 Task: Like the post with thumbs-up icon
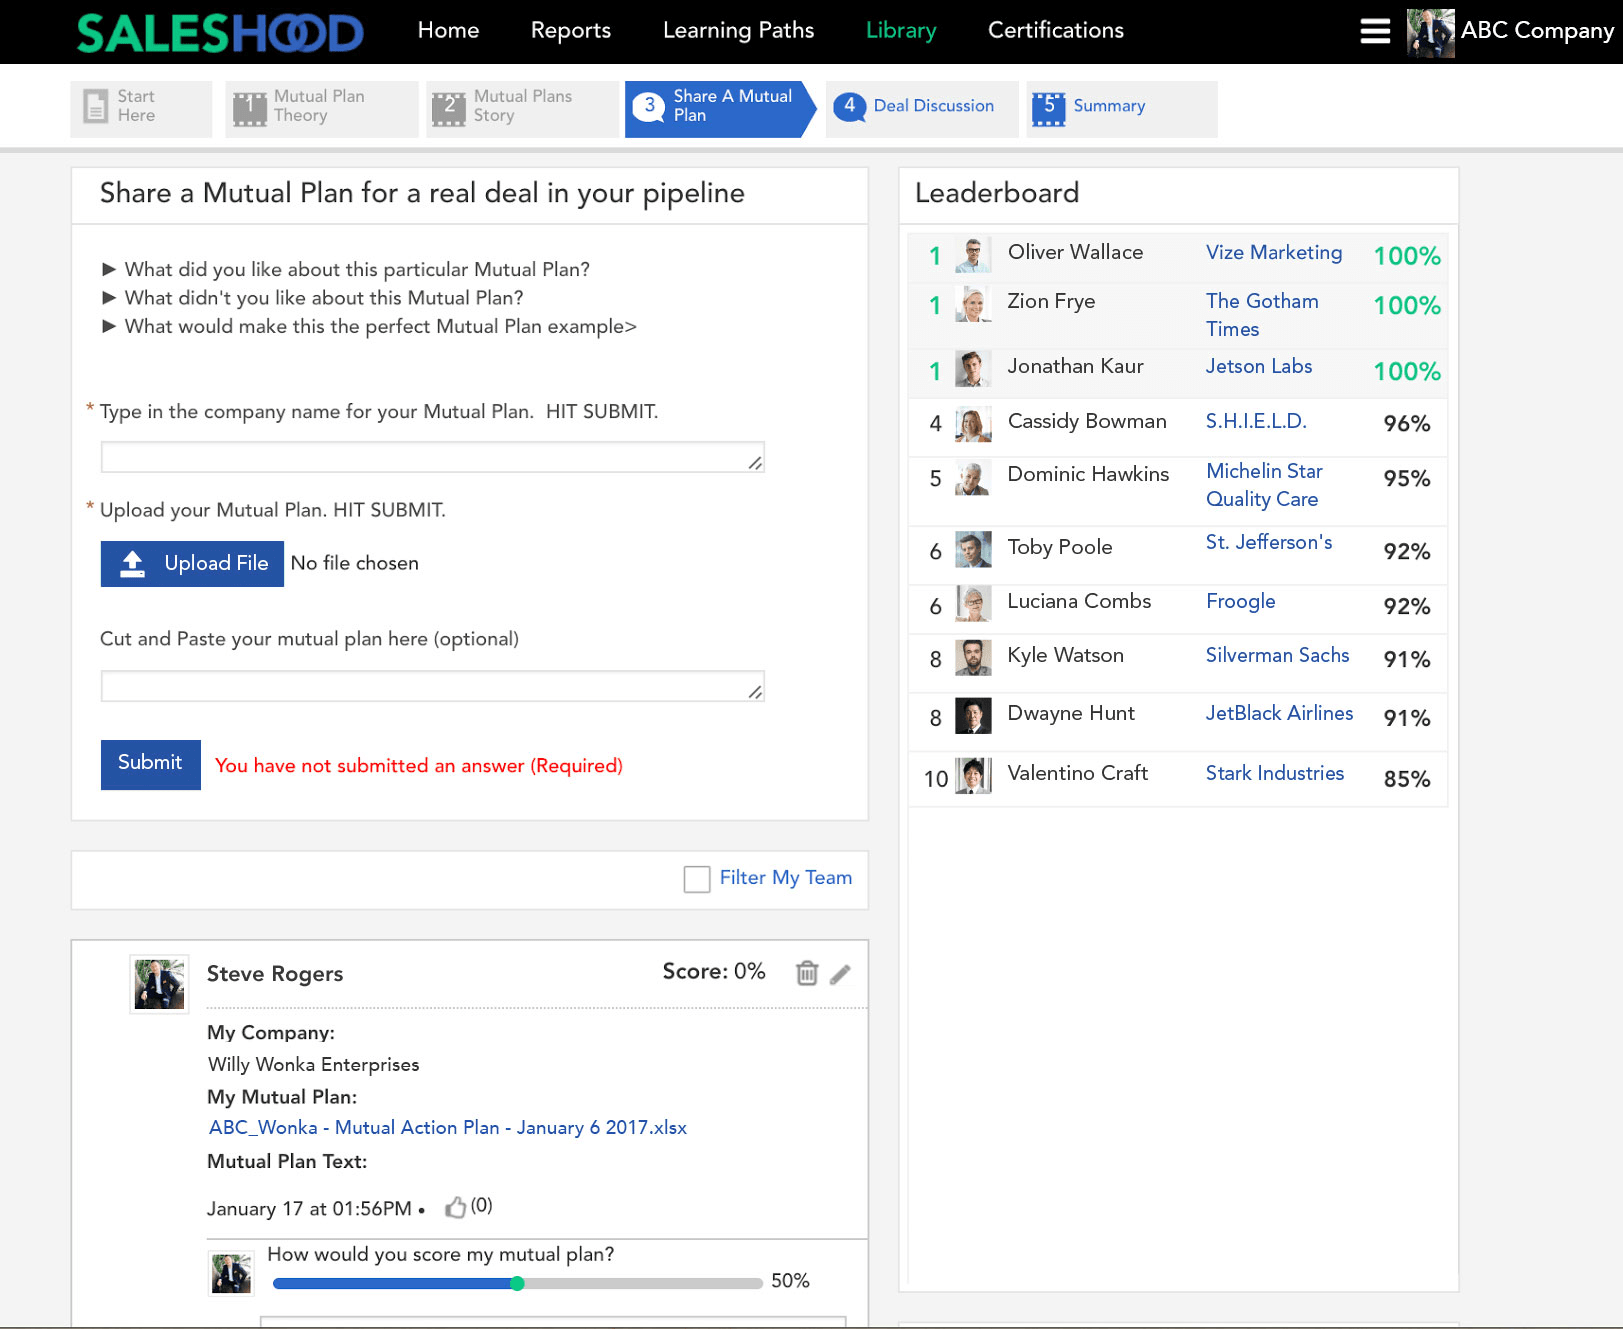click(456, 1207)
